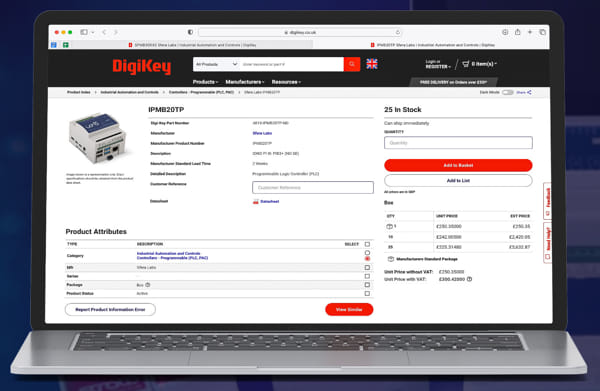Click the blue favorites bar icon

pos(54,45)
